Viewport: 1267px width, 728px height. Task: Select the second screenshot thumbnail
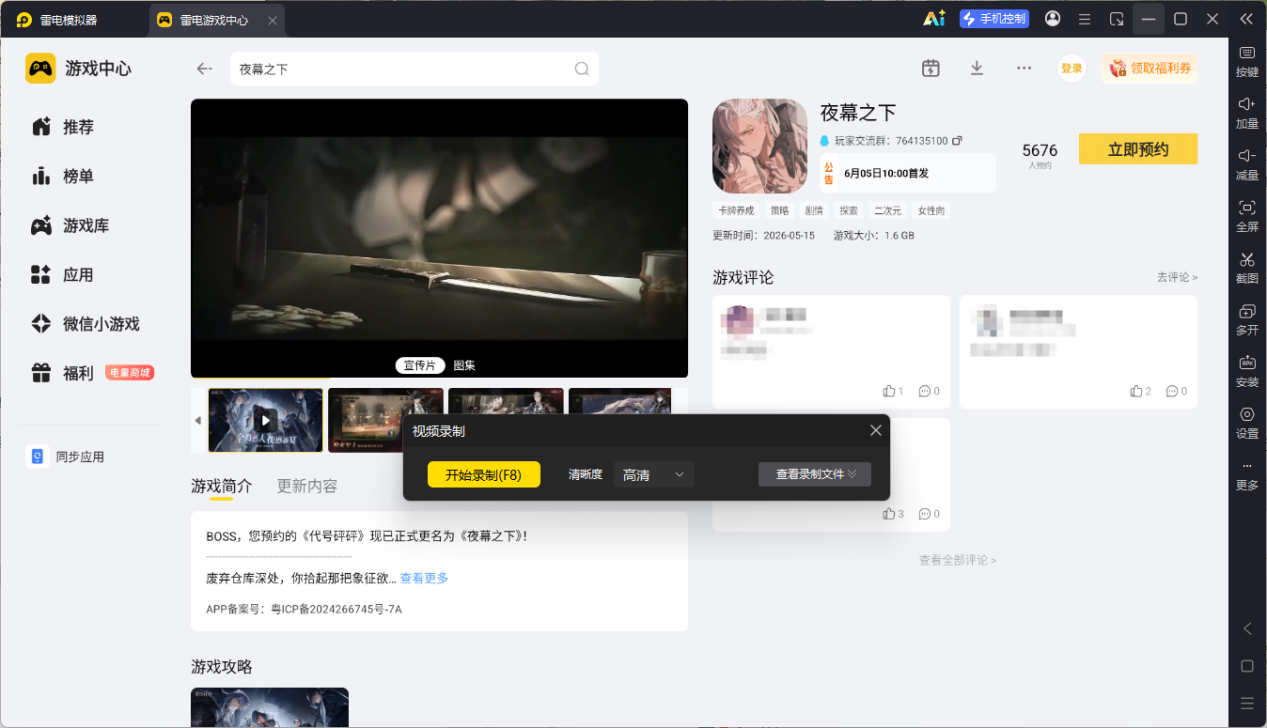coord(385,420)
